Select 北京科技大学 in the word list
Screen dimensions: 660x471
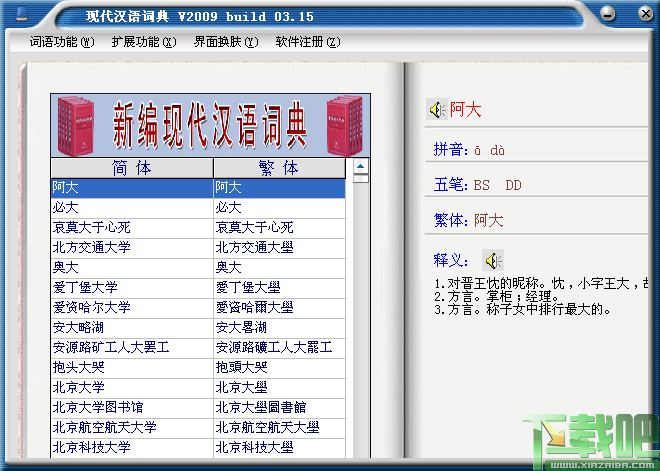click(x=132, y=448)
